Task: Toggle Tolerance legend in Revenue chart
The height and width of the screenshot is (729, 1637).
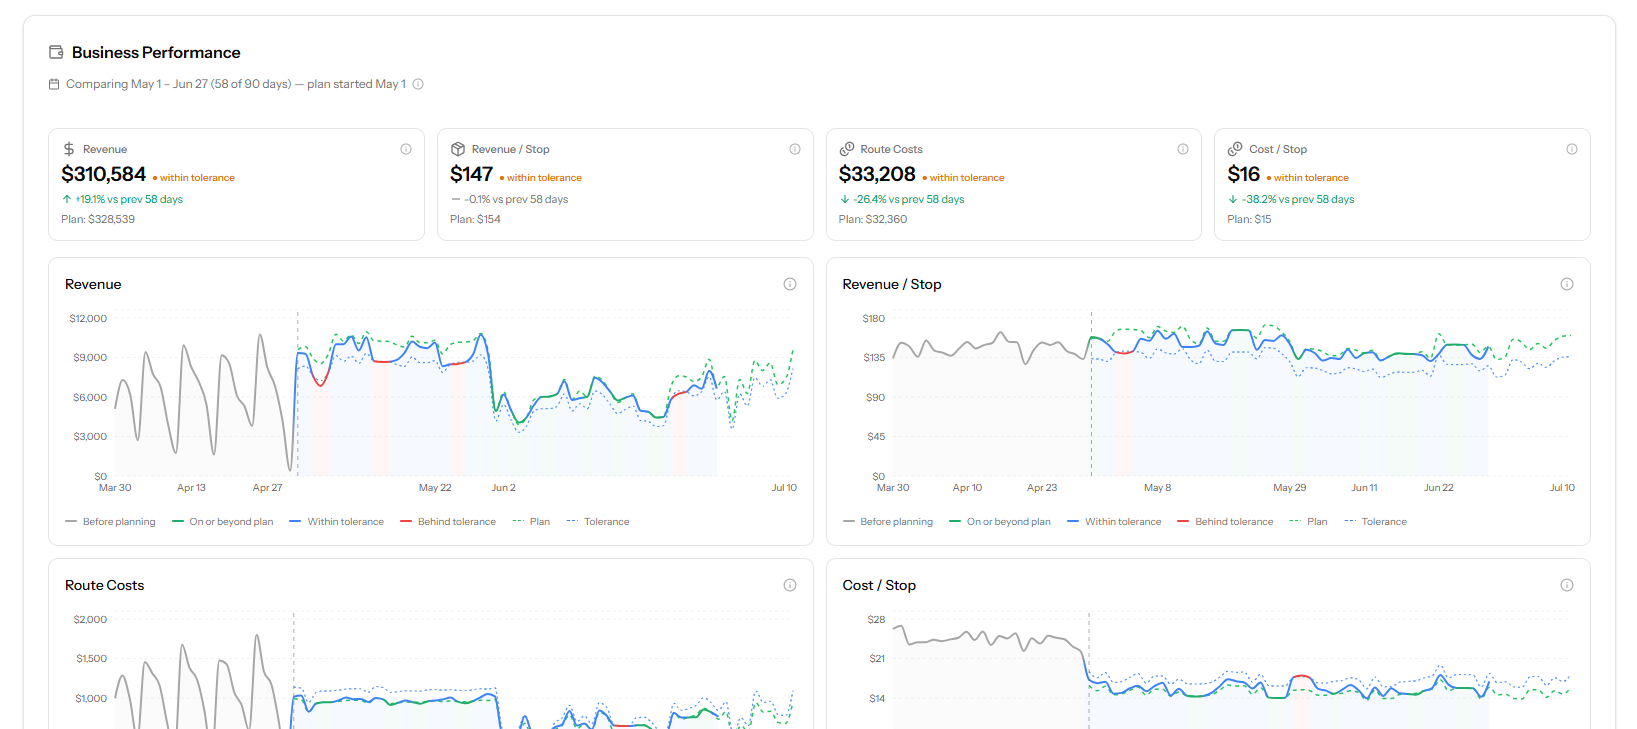Action: click(598, 522)
